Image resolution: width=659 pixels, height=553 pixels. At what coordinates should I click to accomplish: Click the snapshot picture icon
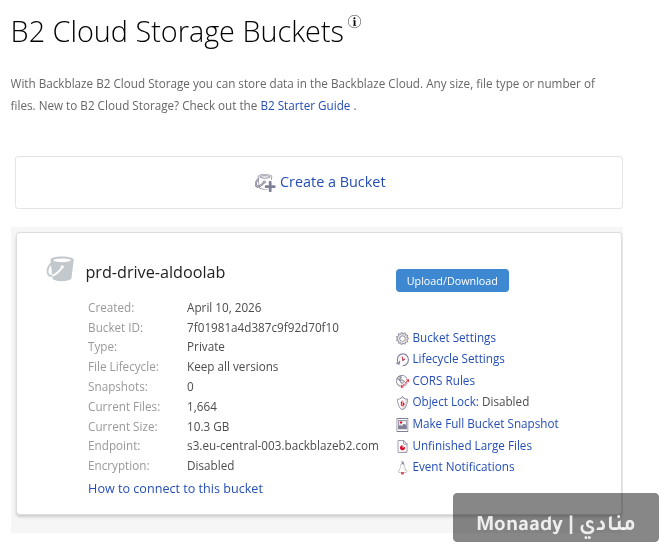pyautogui.click(x=402, y=424)
